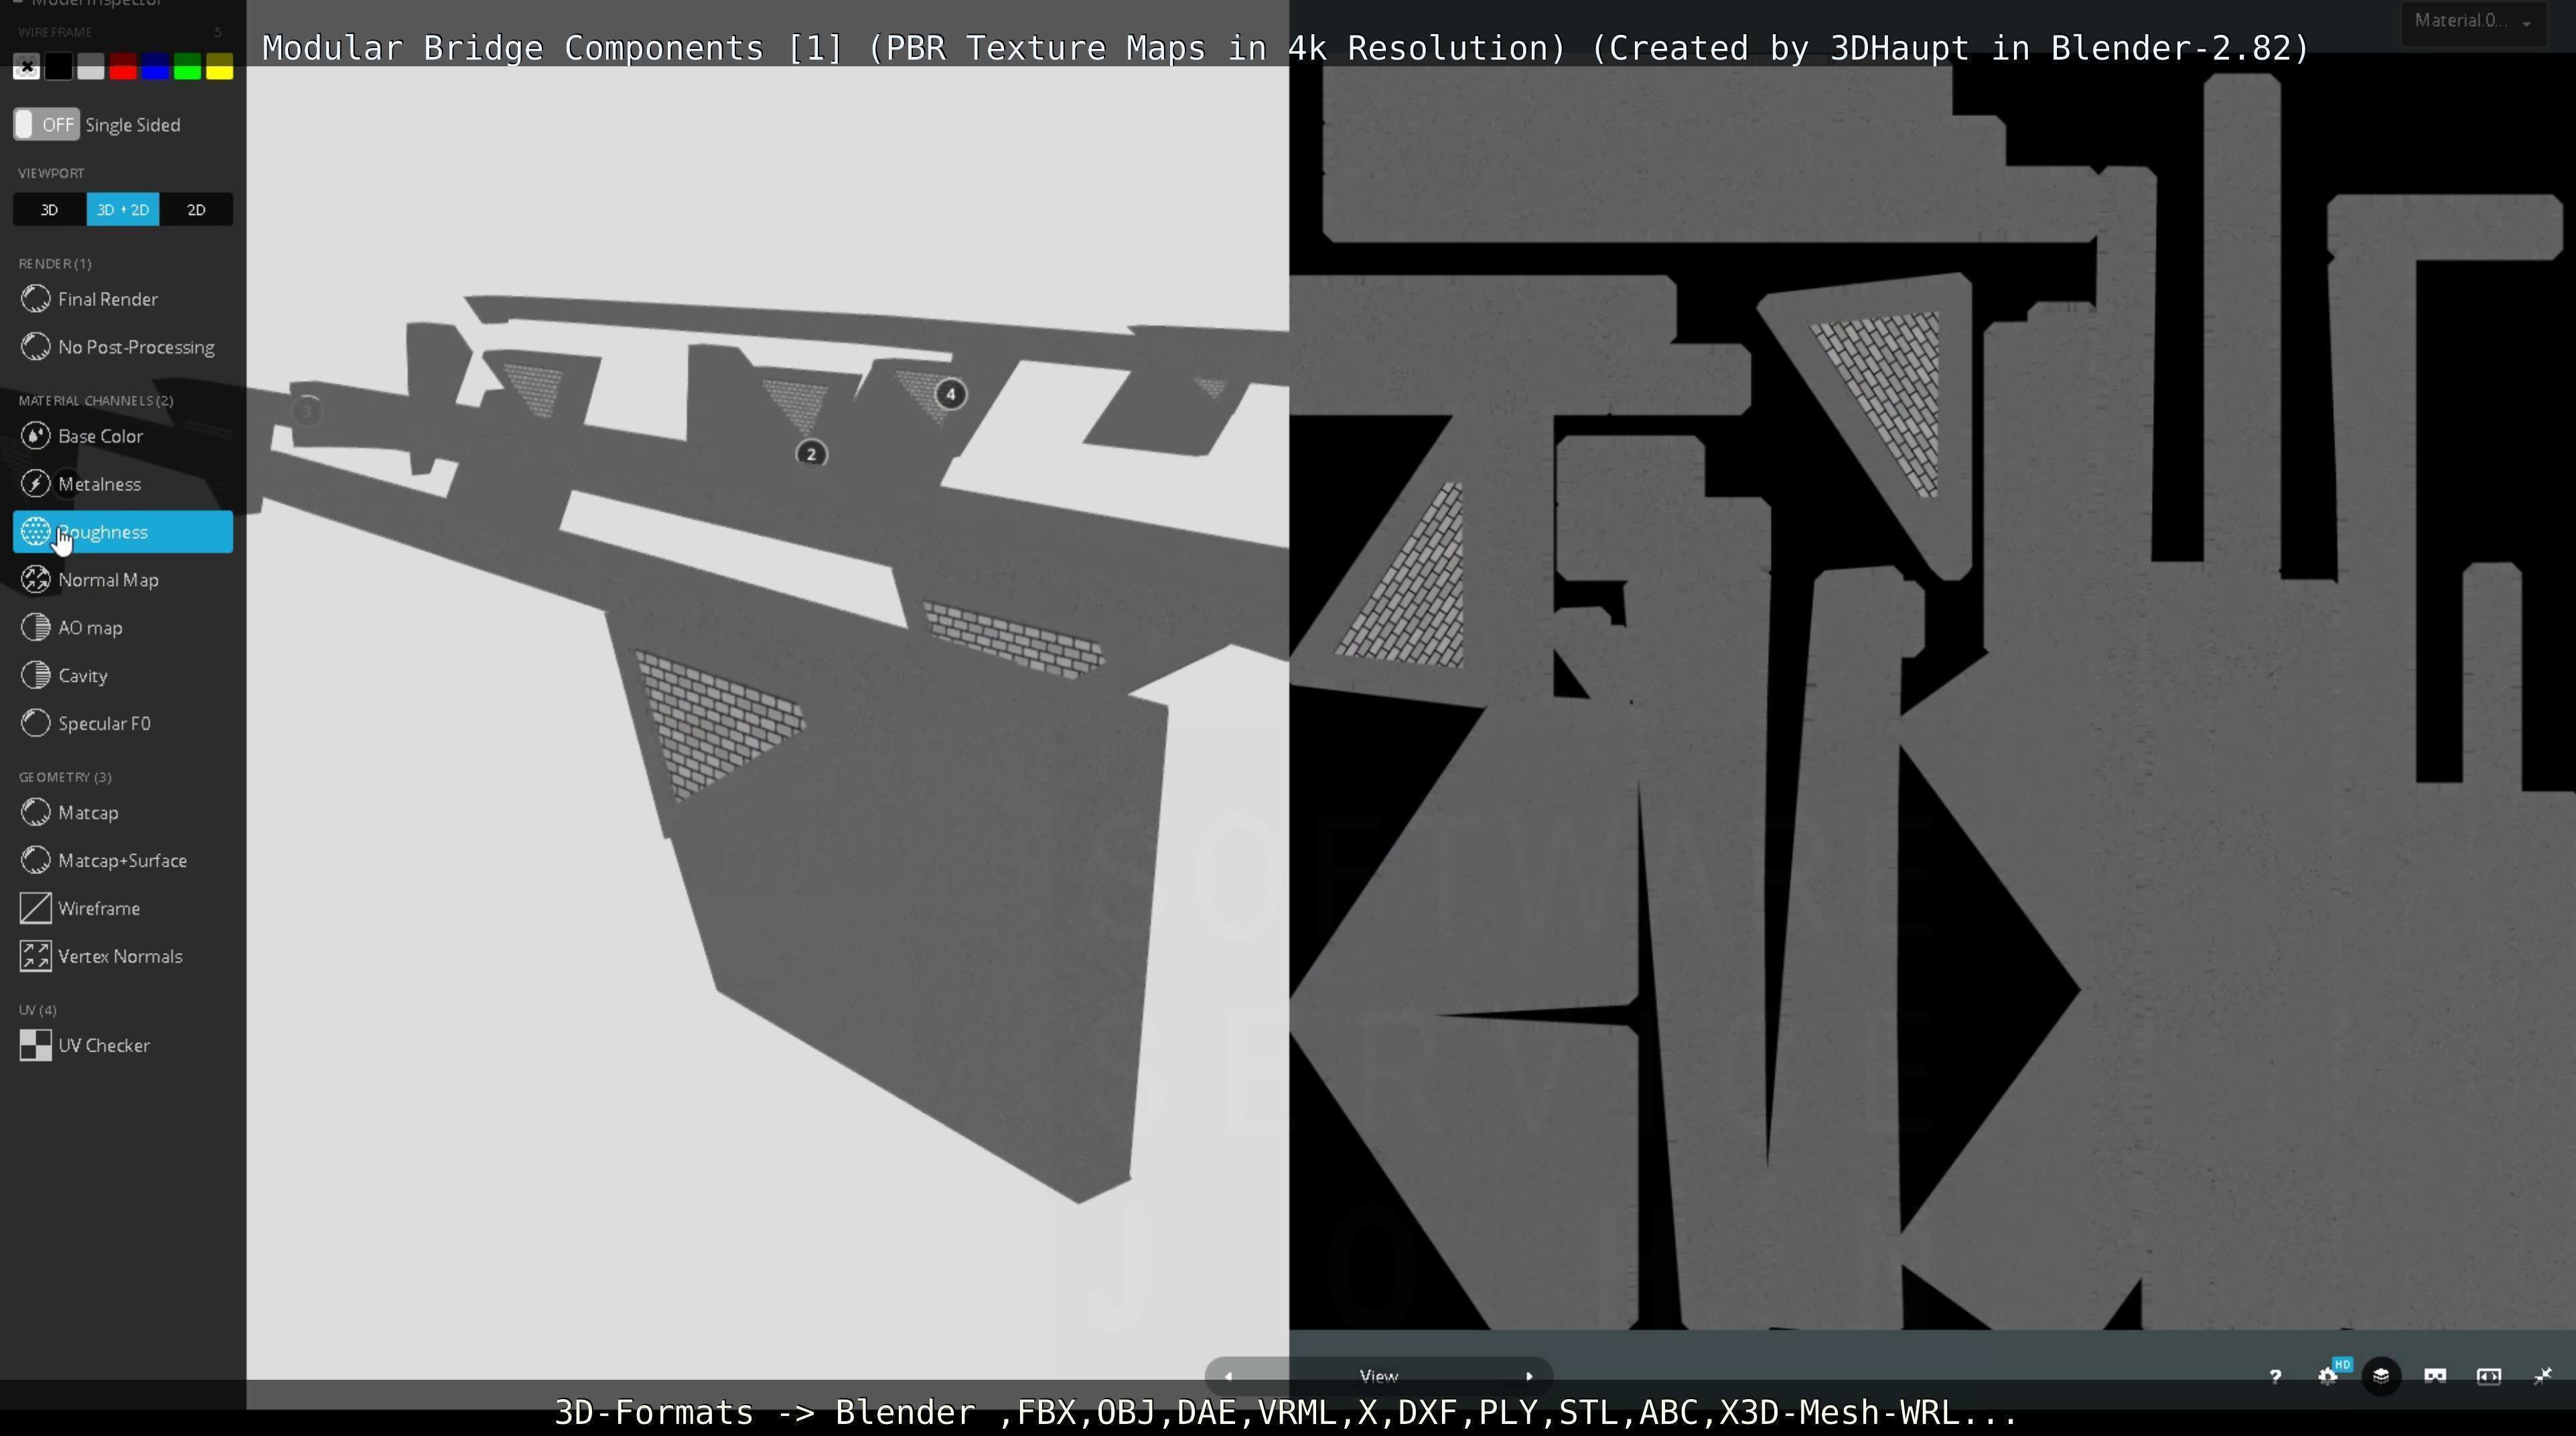
Task: Exit fullscreen with the arrows icon
Action: [2543, 1377]
